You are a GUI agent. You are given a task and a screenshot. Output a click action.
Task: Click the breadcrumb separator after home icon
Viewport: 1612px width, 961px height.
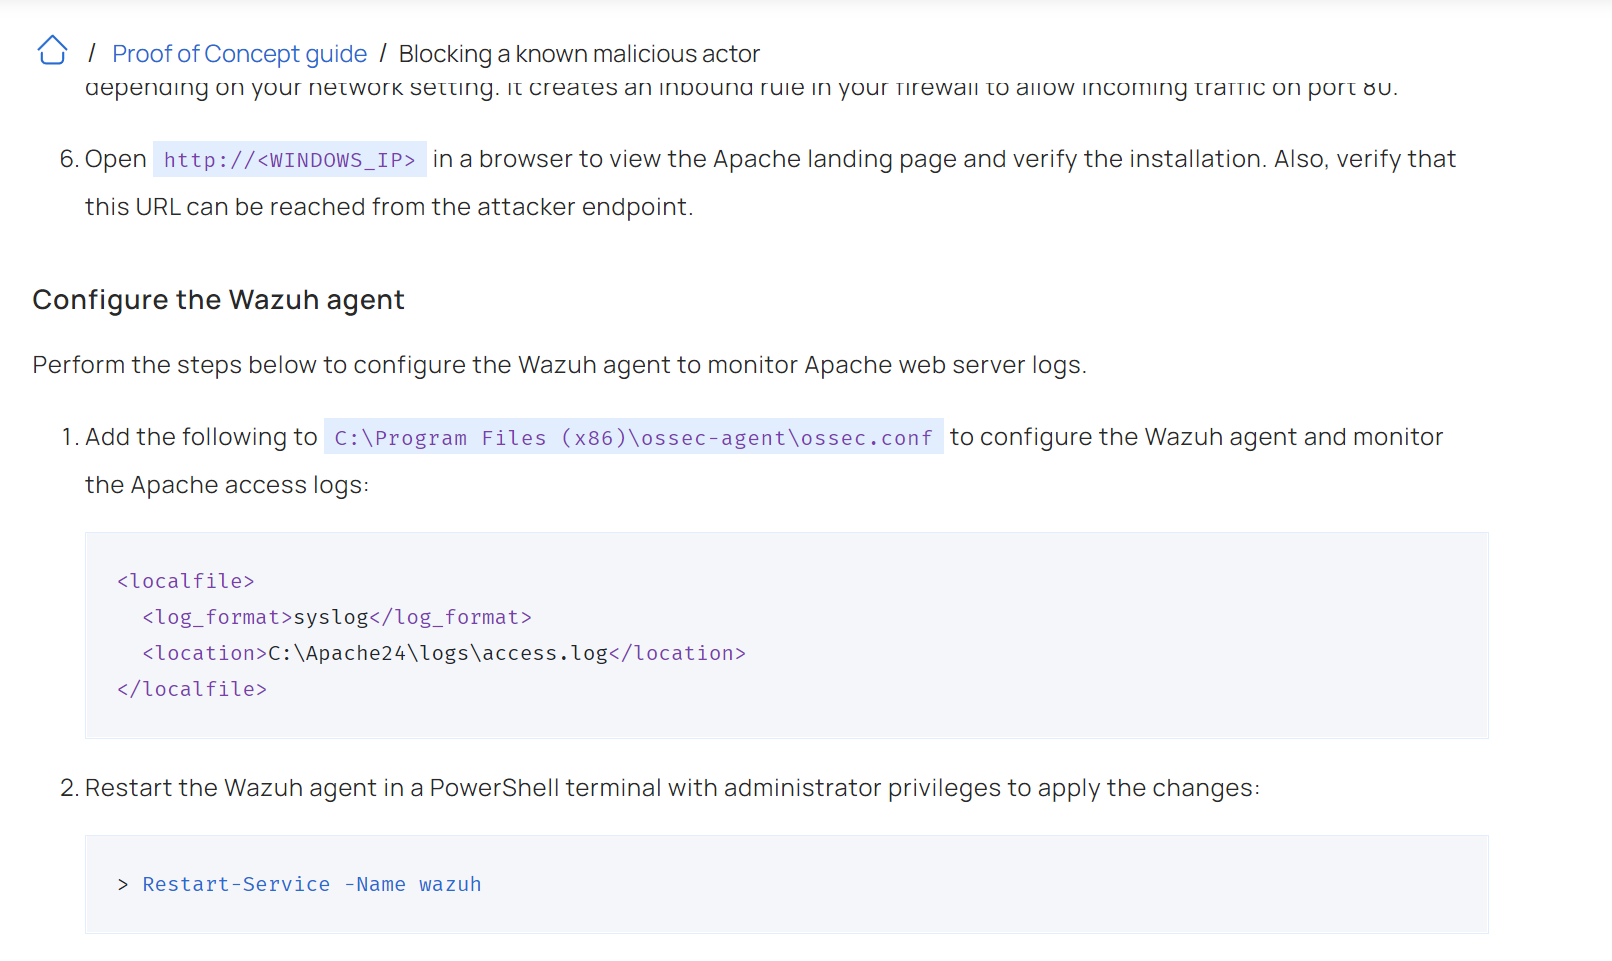point(91,52)
